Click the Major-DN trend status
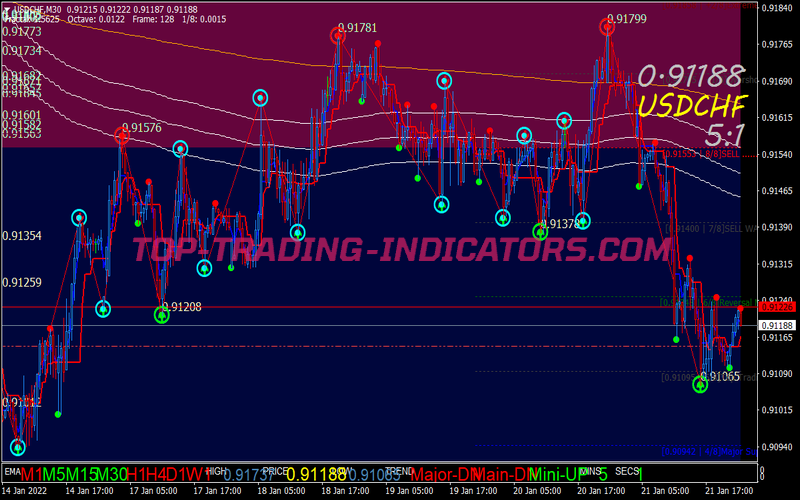This screenshot has width=800, height=500. [x=443, y=474]
